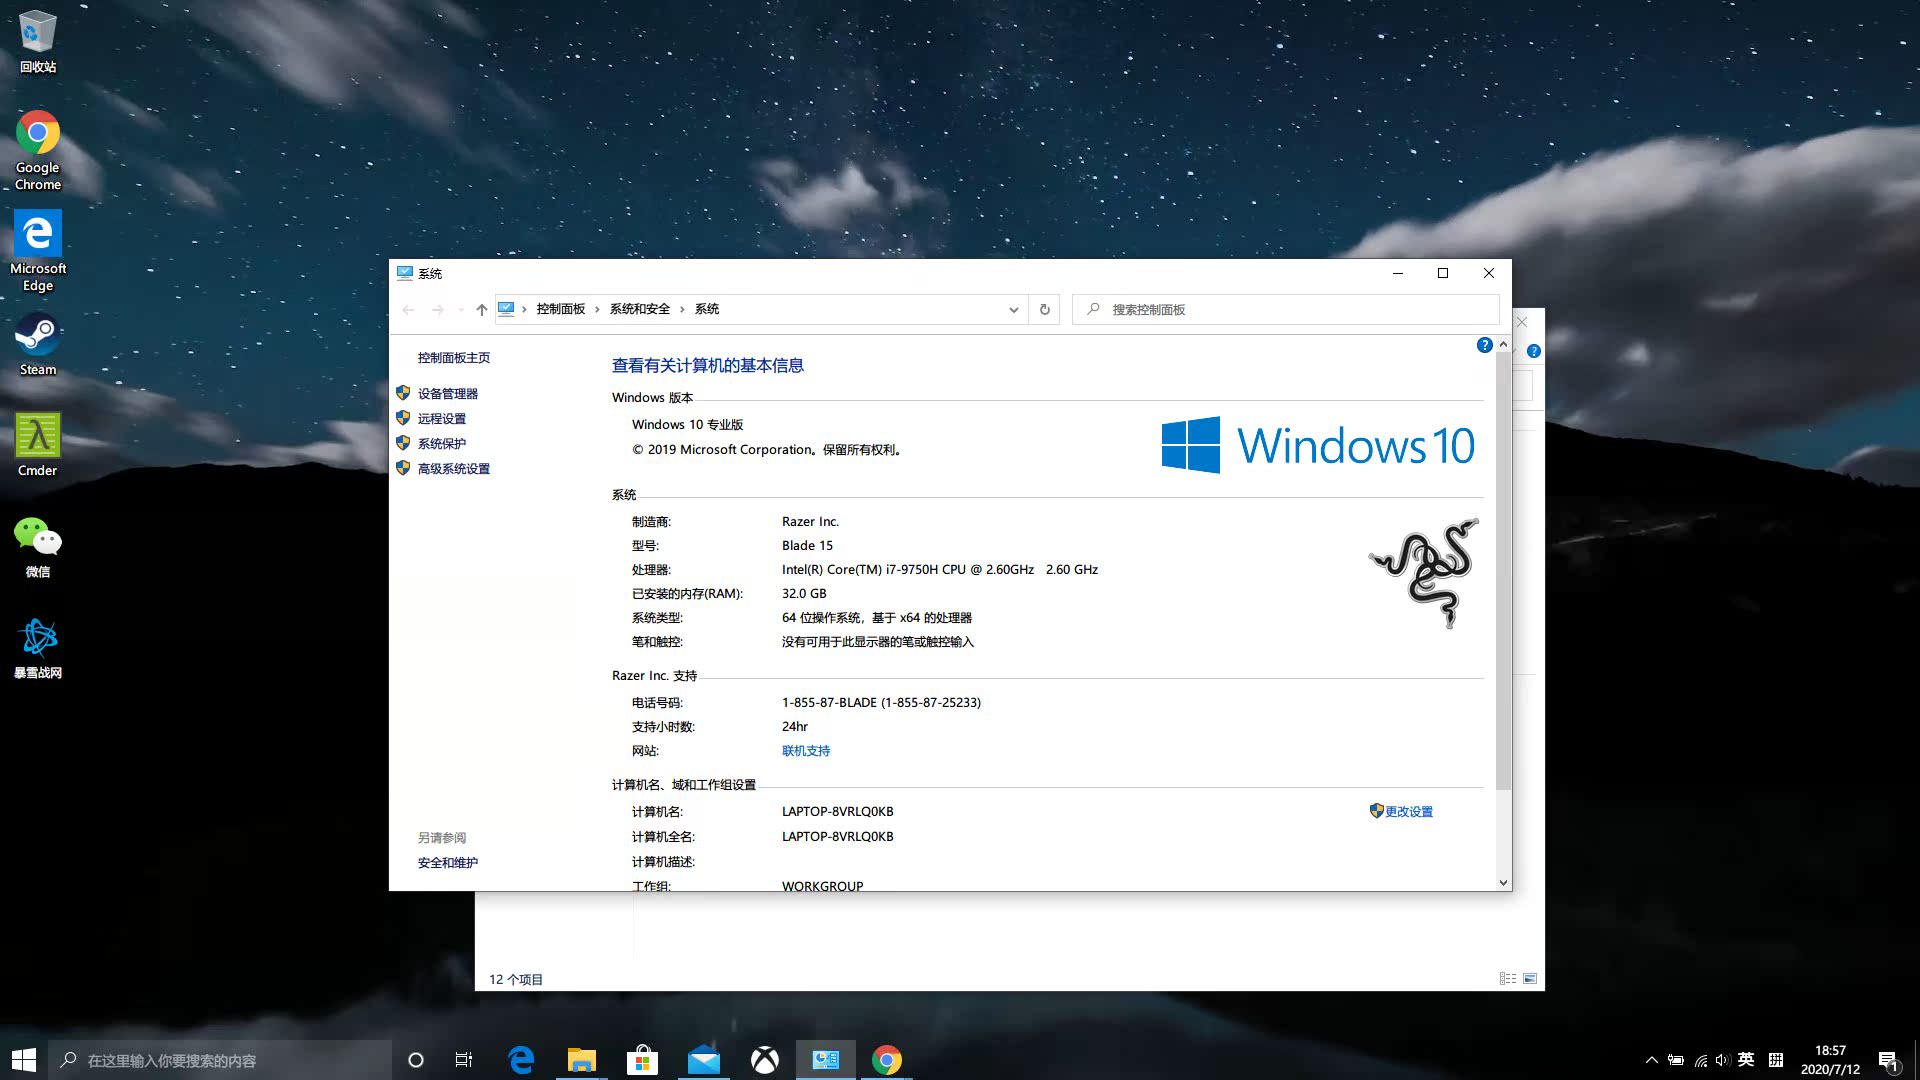Open the IME keyboard tray icon
The width and height of the screenshot is (1920, 1080).
(x=1776, y=1060)
